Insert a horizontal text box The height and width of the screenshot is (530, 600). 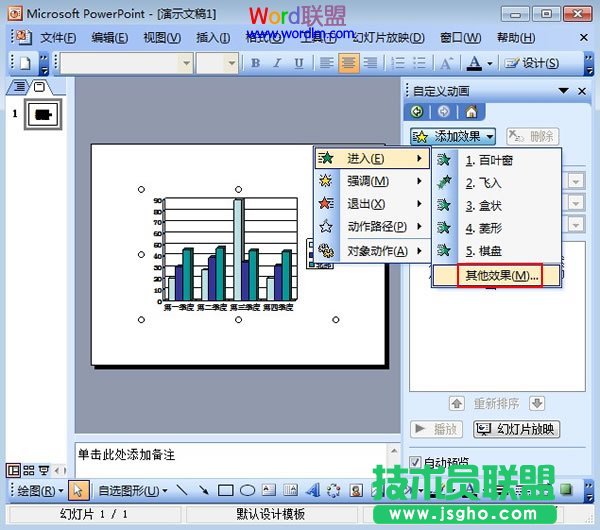click(x=269, y=490)
